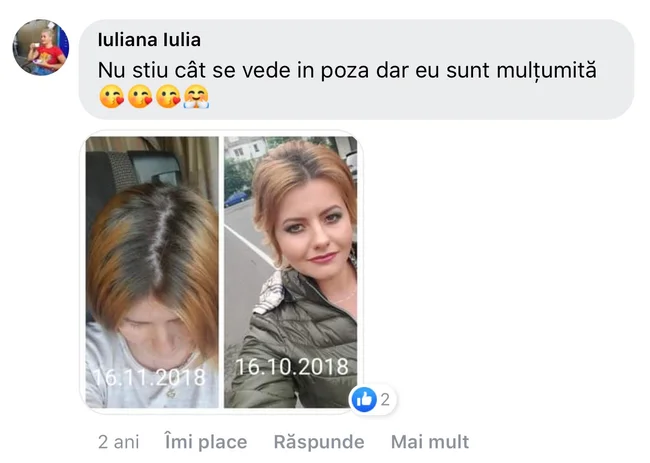Click the 16.10.2018 date overlay

[292, 367]
